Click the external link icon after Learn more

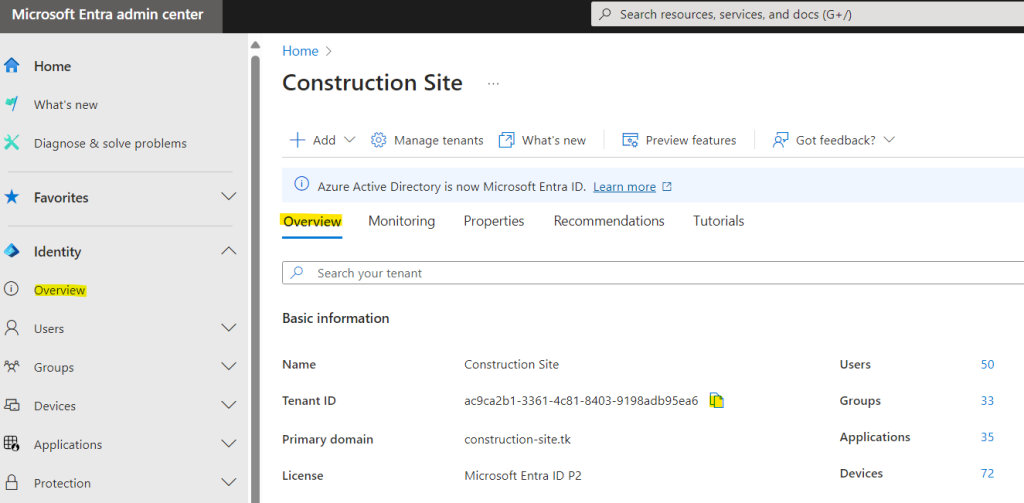pos(667,187)
